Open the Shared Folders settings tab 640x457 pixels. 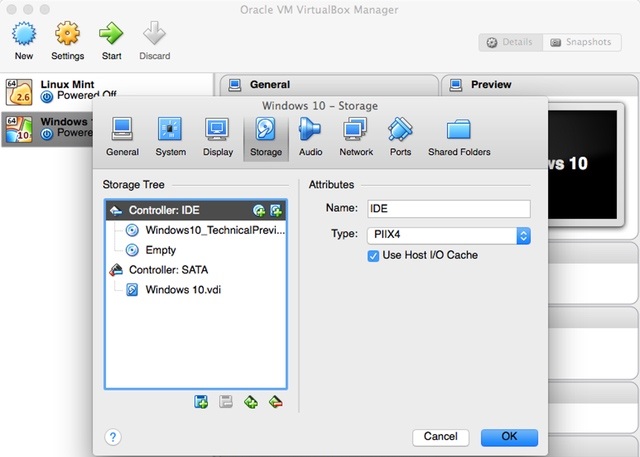459,138
